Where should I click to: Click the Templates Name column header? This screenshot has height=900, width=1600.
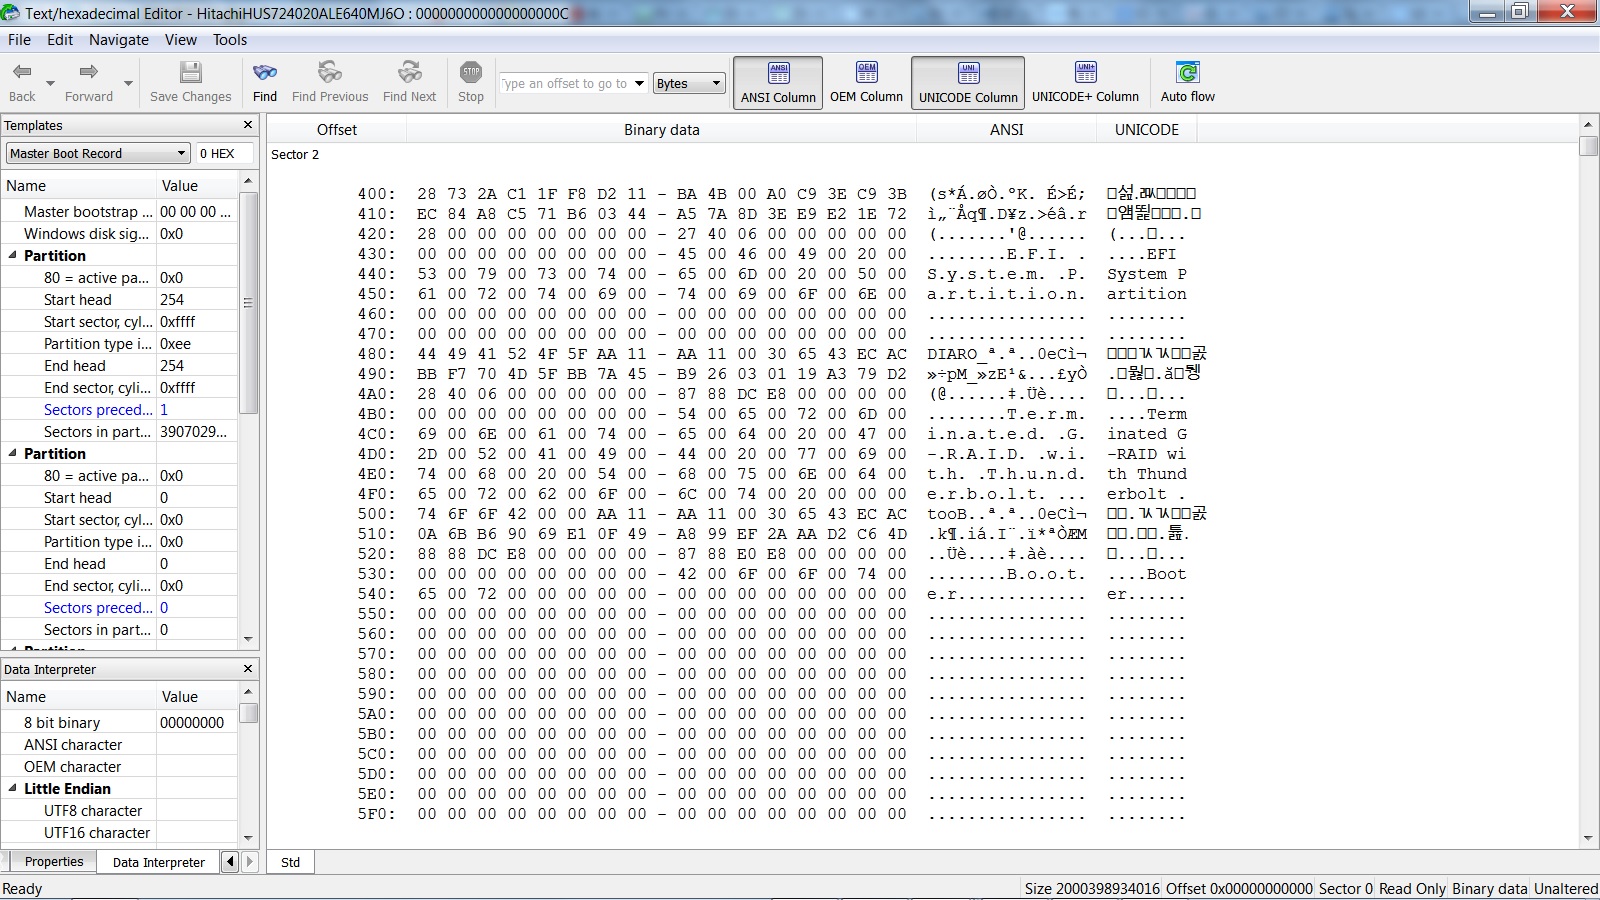coord(78,185)
